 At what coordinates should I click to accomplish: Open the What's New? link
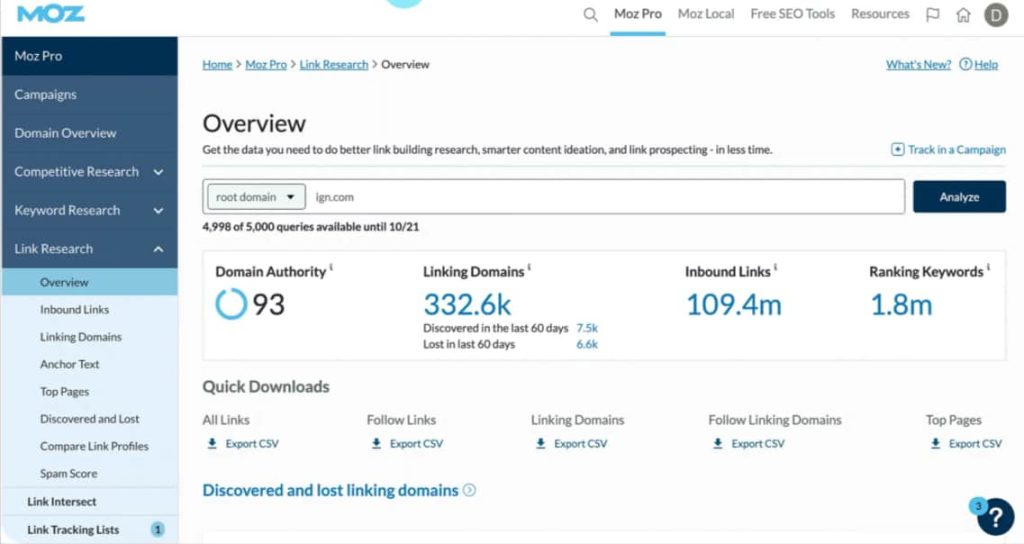pyautogui.click(x=918, y=64)
